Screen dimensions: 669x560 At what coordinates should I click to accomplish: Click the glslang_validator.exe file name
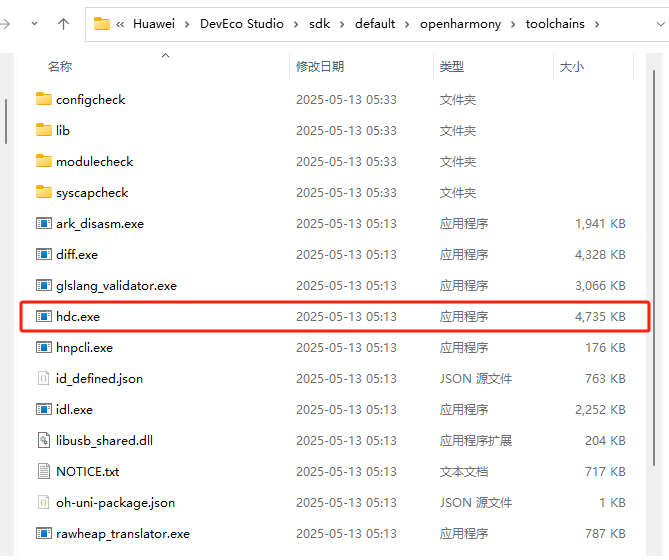(x=116, y=286)
